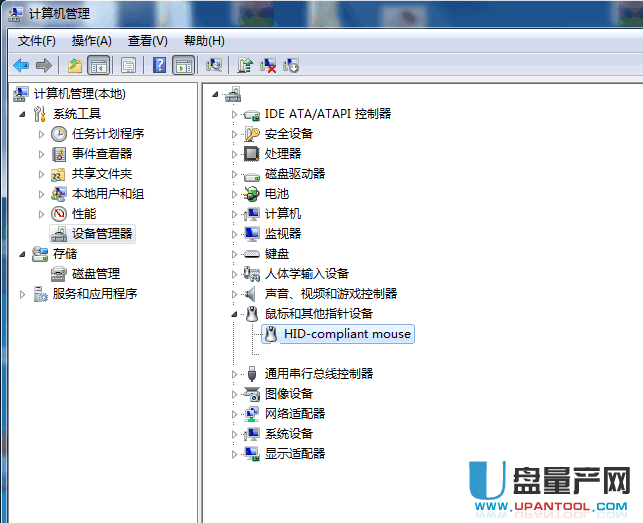
Task: Open the 文件(F) menu
Action: [37, 41]
